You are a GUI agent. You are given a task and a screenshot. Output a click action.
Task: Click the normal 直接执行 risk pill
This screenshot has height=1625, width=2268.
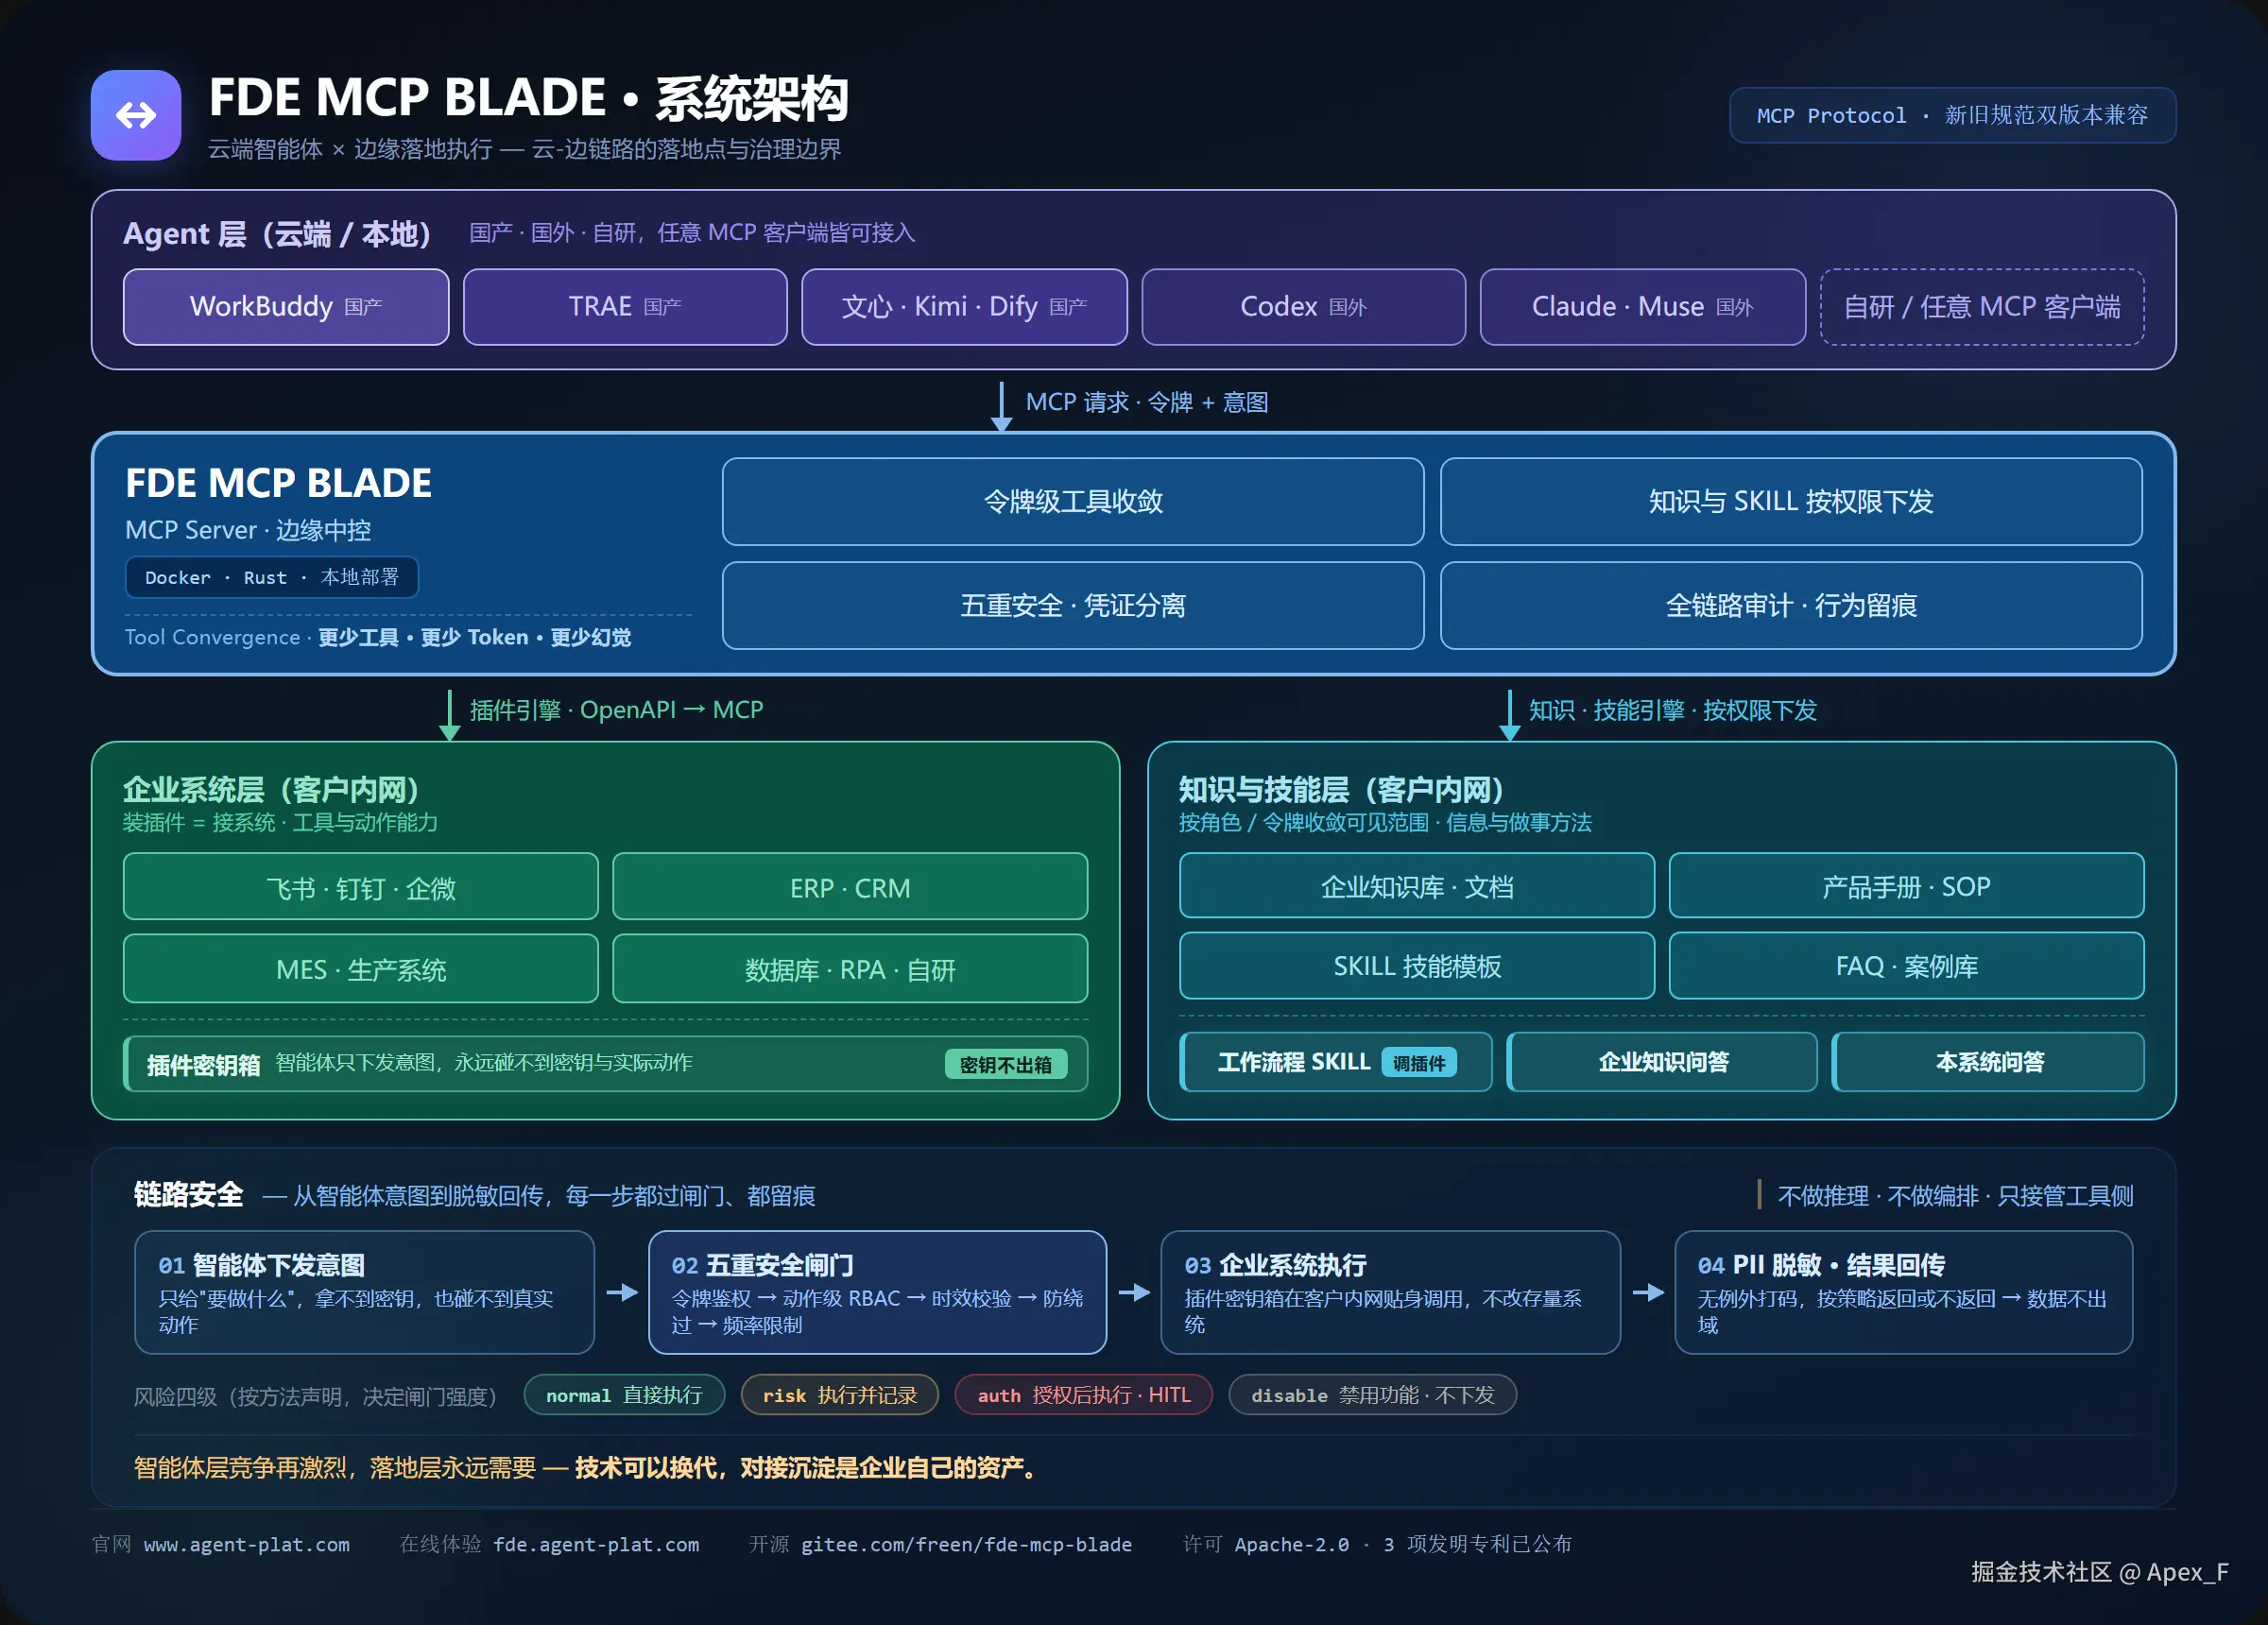point(624,1395)
